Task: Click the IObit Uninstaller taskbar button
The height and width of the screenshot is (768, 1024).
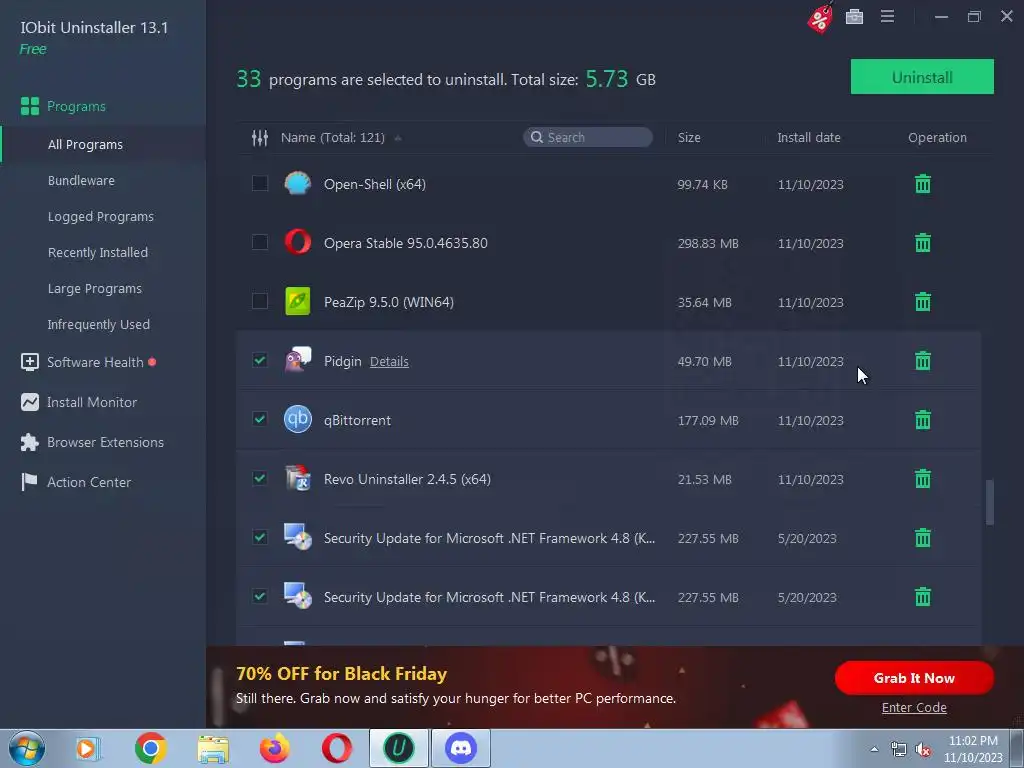Action: 399,748
